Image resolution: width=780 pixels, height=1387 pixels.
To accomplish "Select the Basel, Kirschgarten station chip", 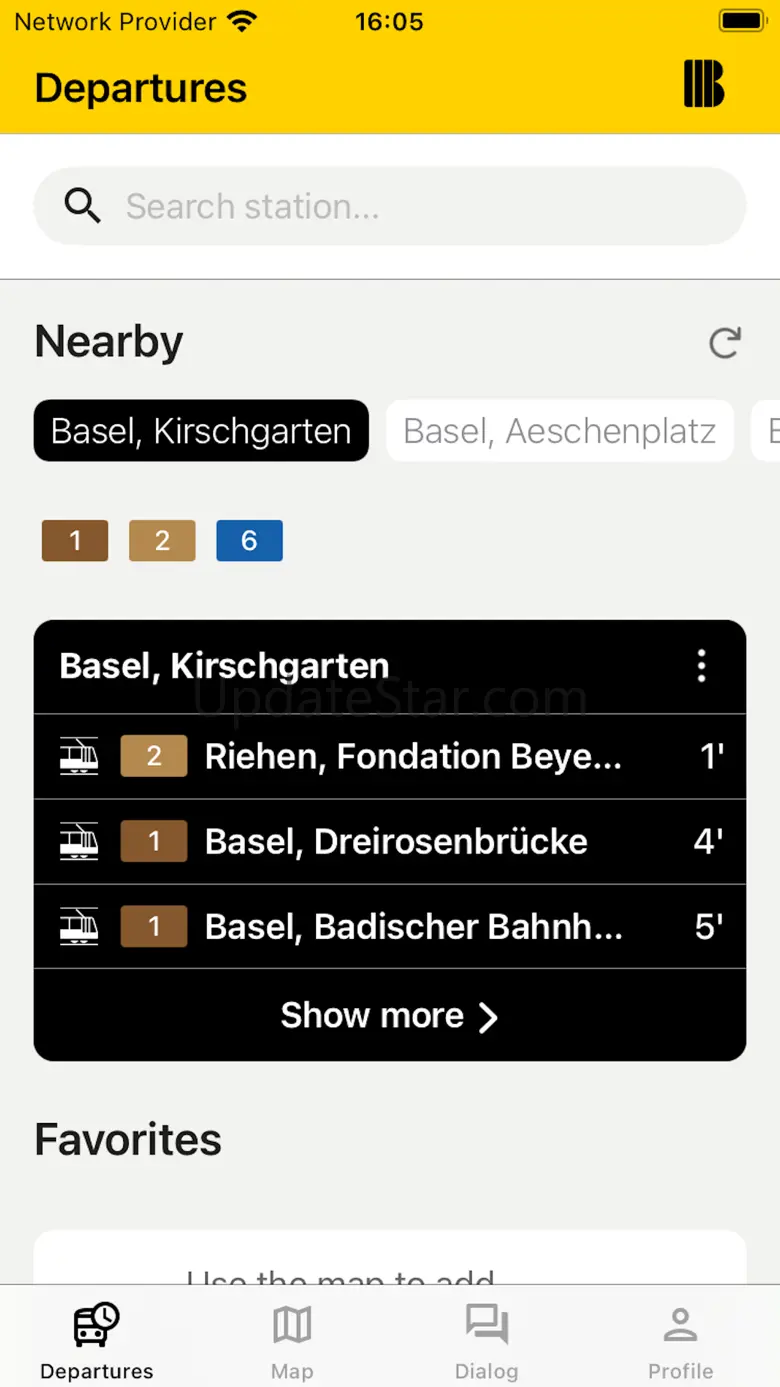I will tap(201, 431).
